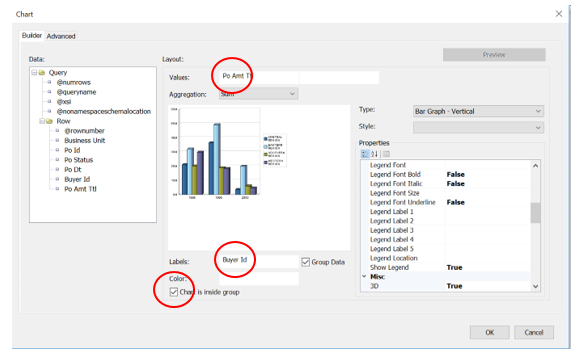This screenshot has width=583, height=362.
Task: Toggle the Group Data checkbox
Action: click(306, 262)
